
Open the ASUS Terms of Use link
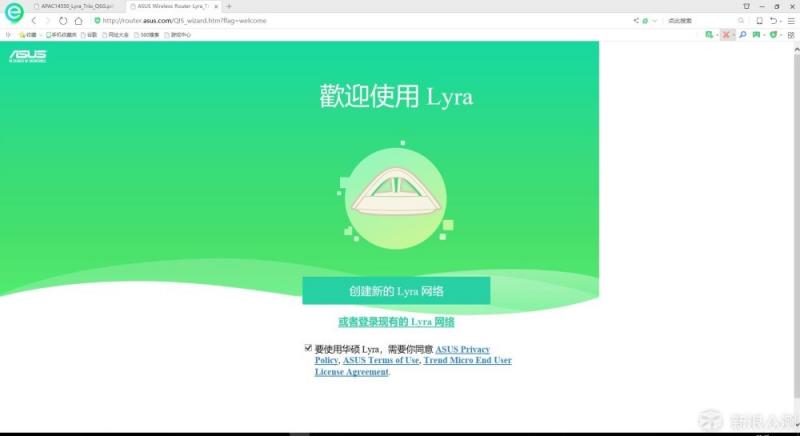[x=381, y=360]
